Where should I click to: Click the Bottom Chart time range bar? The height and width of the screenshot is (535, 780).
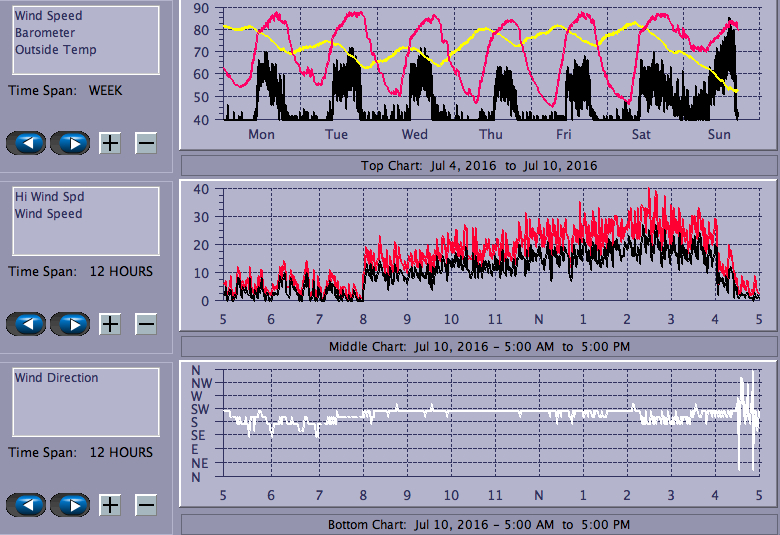[x=478, y=525]
